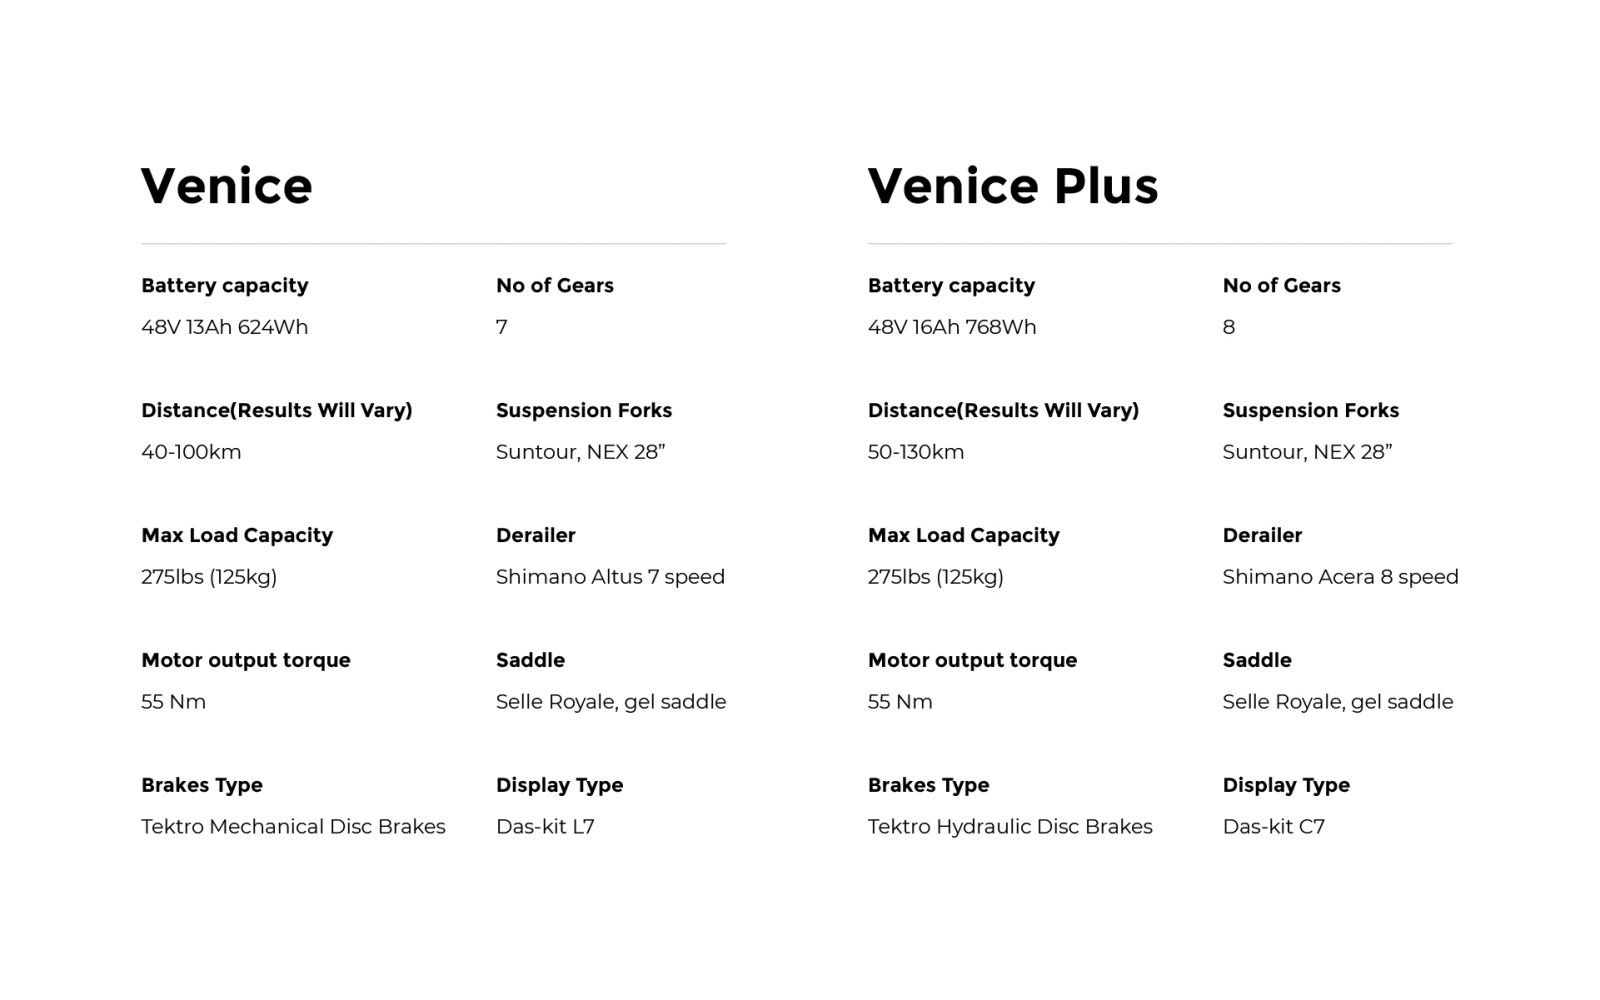This screenshot has height=1000, width=1600.
Task: Click Venice's Battery capacity label
Action: coord(224,286)
